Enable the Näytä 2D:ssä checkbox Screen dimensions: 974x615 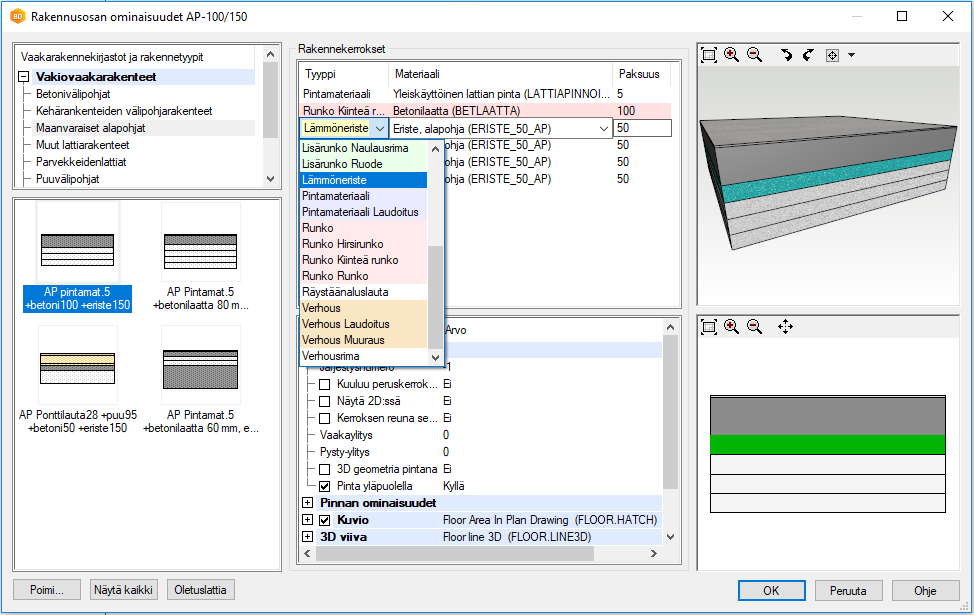(324, 401)
